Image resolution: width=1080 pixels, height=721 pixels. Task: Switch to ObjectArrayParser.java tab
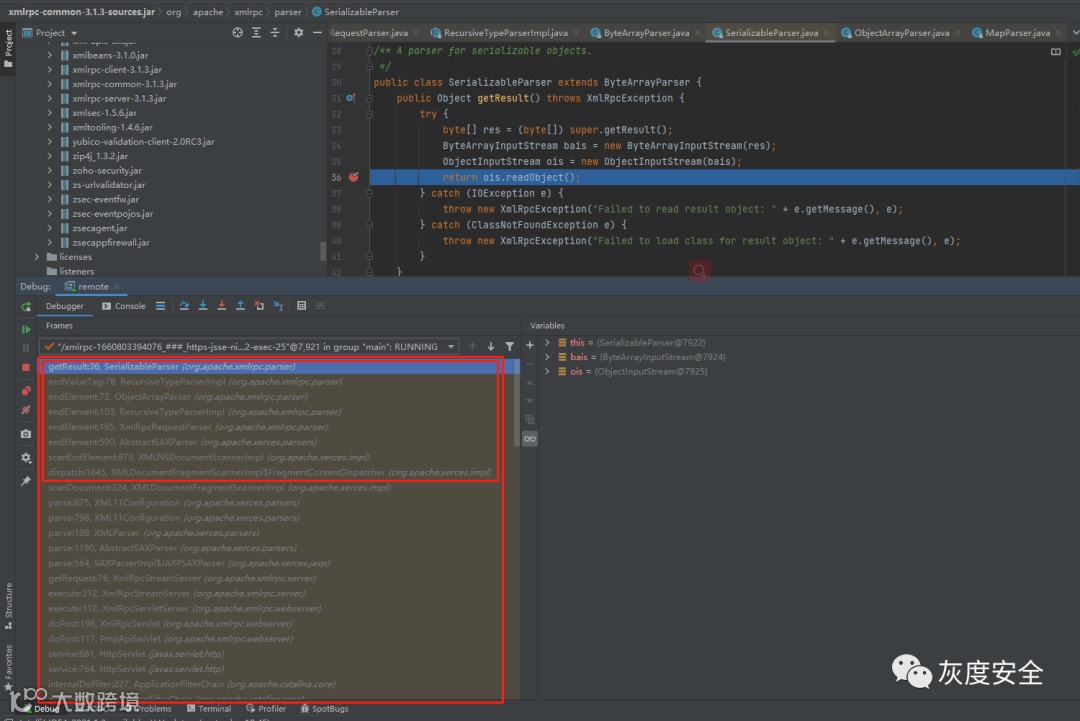(x=900, y=32)
